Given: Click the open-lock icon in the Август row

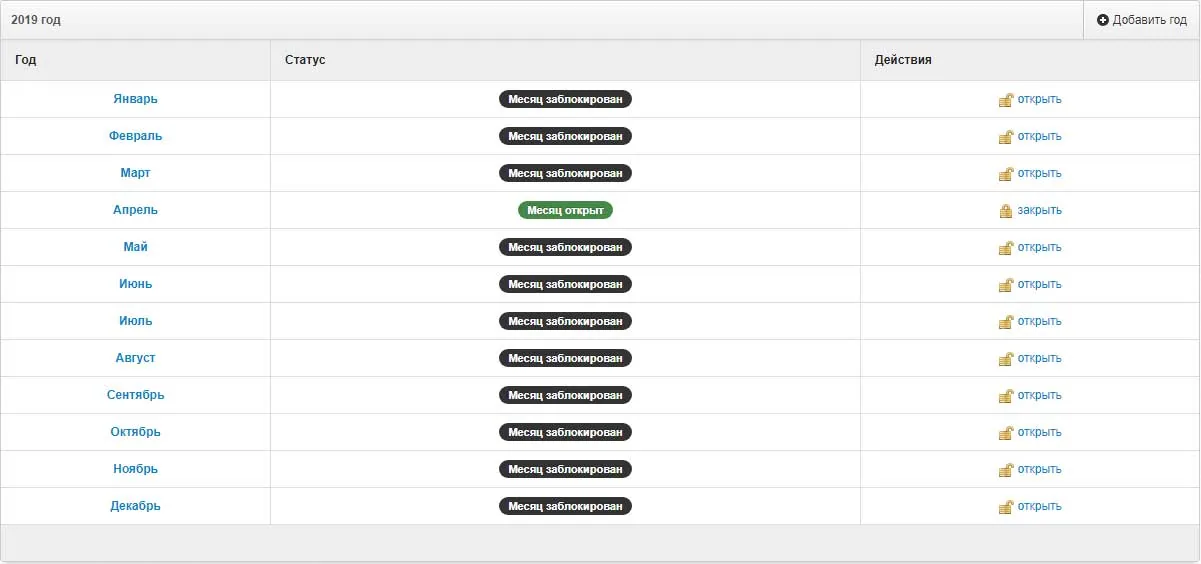Looking at the screenshot, I should click(1006, 358).
